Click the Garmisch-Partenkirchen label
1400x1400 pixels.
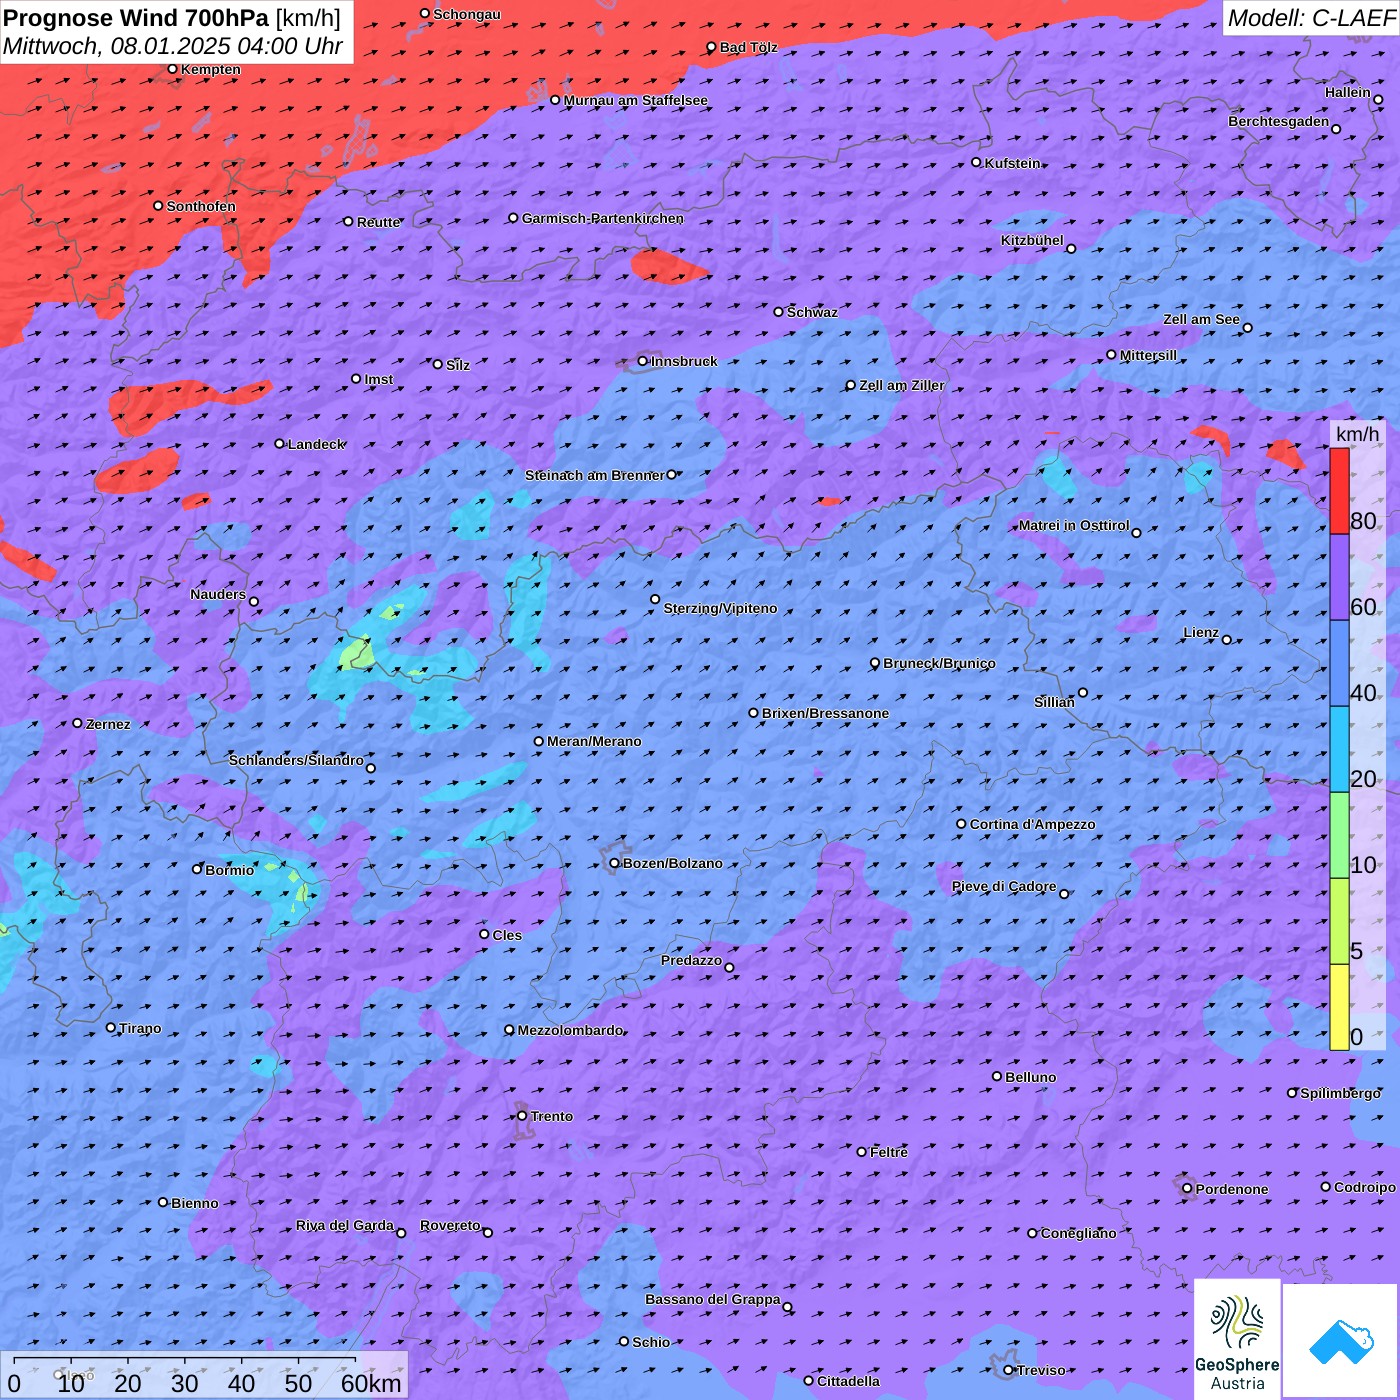(603, 218)
